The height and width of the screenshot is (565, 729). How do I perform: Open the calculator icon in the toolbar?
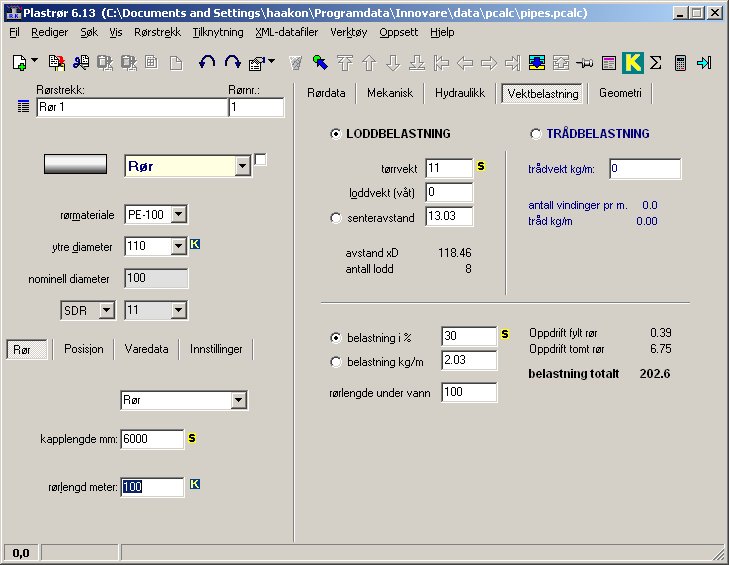(681, 63)
